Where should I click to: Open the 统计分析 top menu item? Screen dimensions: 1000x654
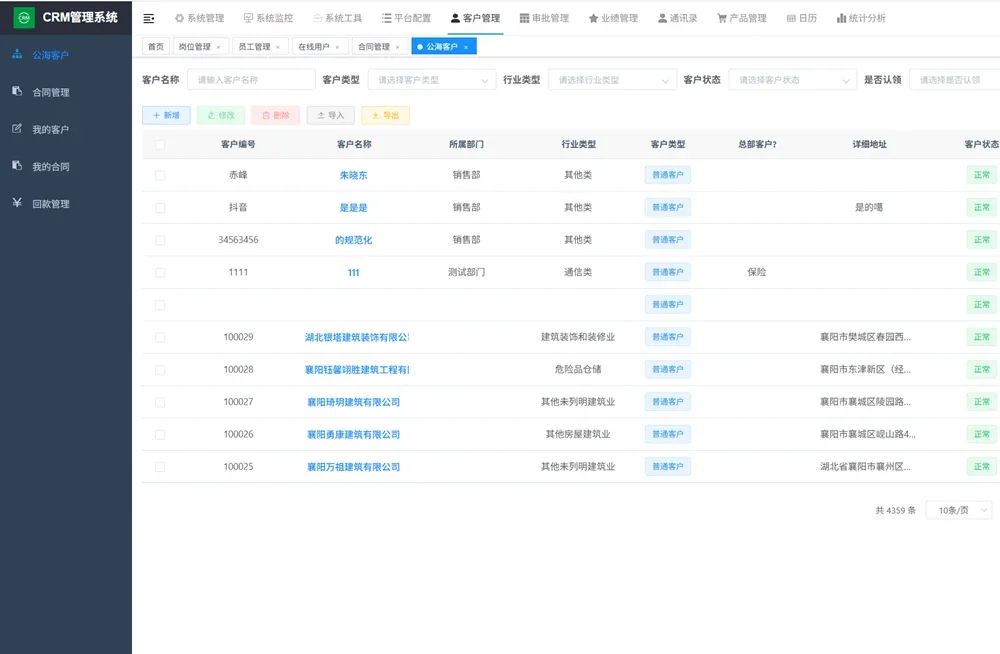point(861,18)
